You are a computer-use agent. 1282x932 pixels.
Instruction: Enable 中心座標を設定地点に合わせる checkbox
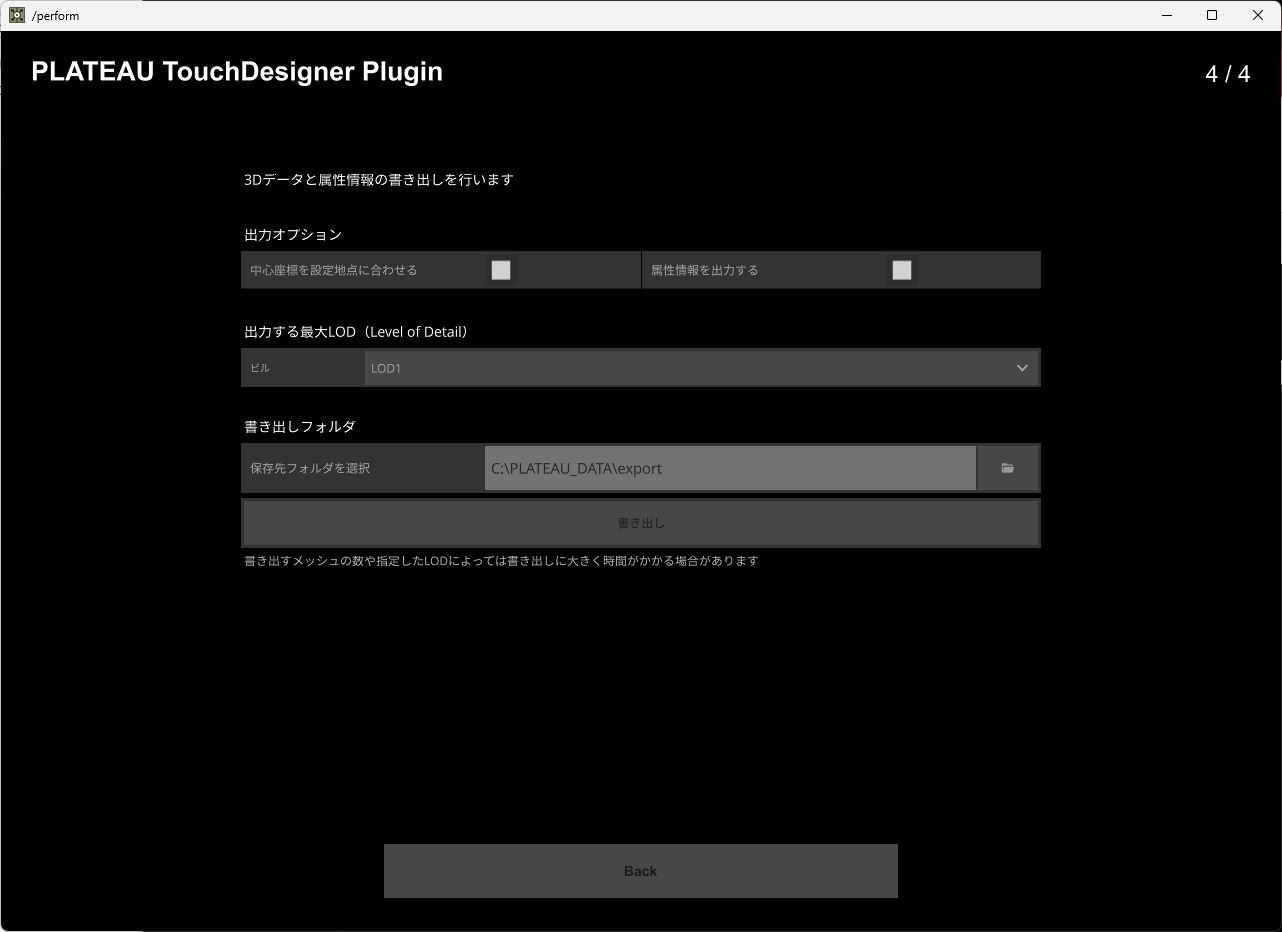[501, 270]
